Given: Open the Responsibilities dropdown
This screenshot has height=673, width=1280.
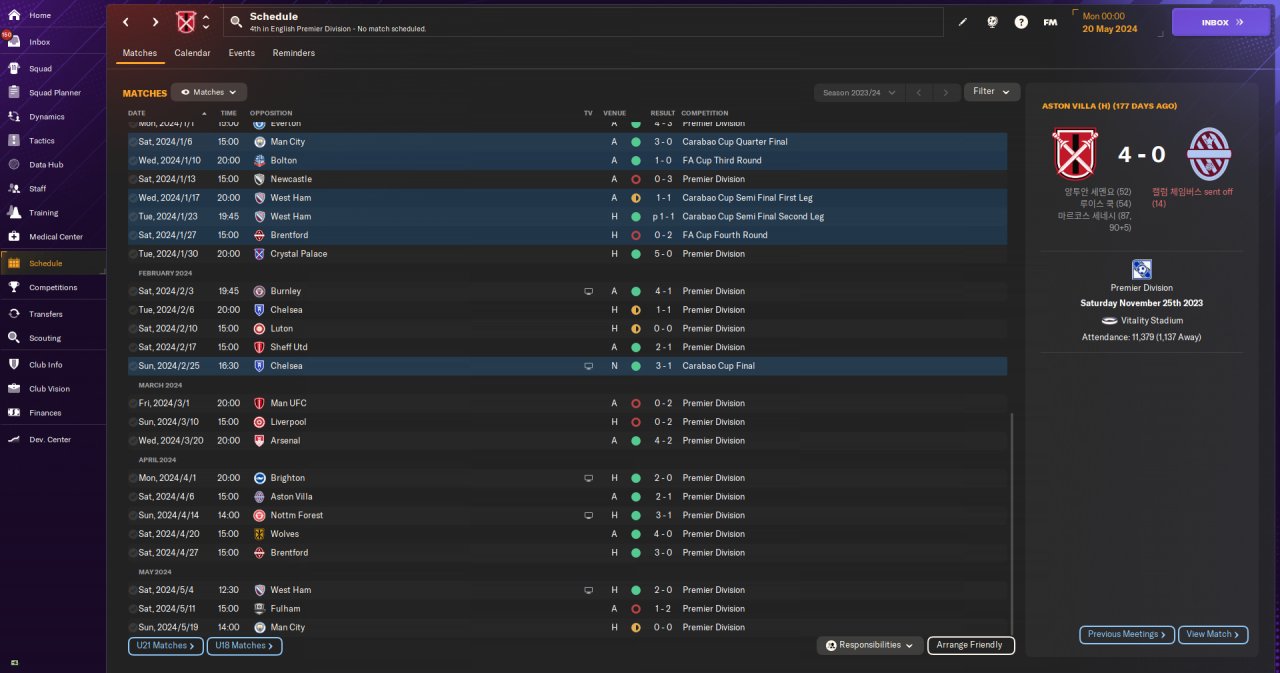Looking at the screenshot, I should point(869,645).
